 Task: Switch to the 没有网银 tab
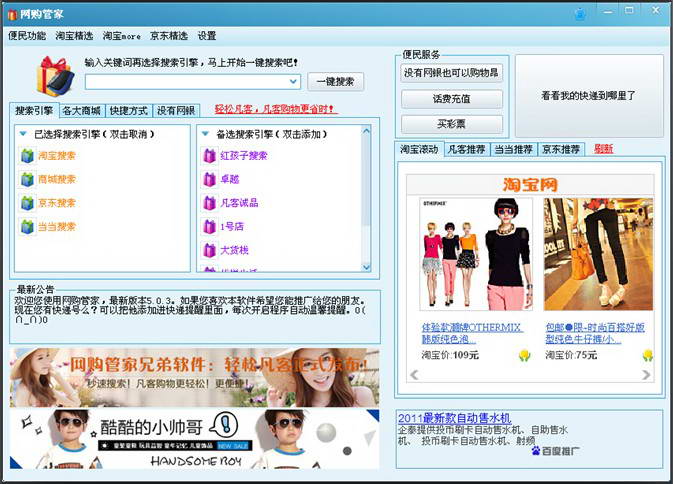coord(176,111)
